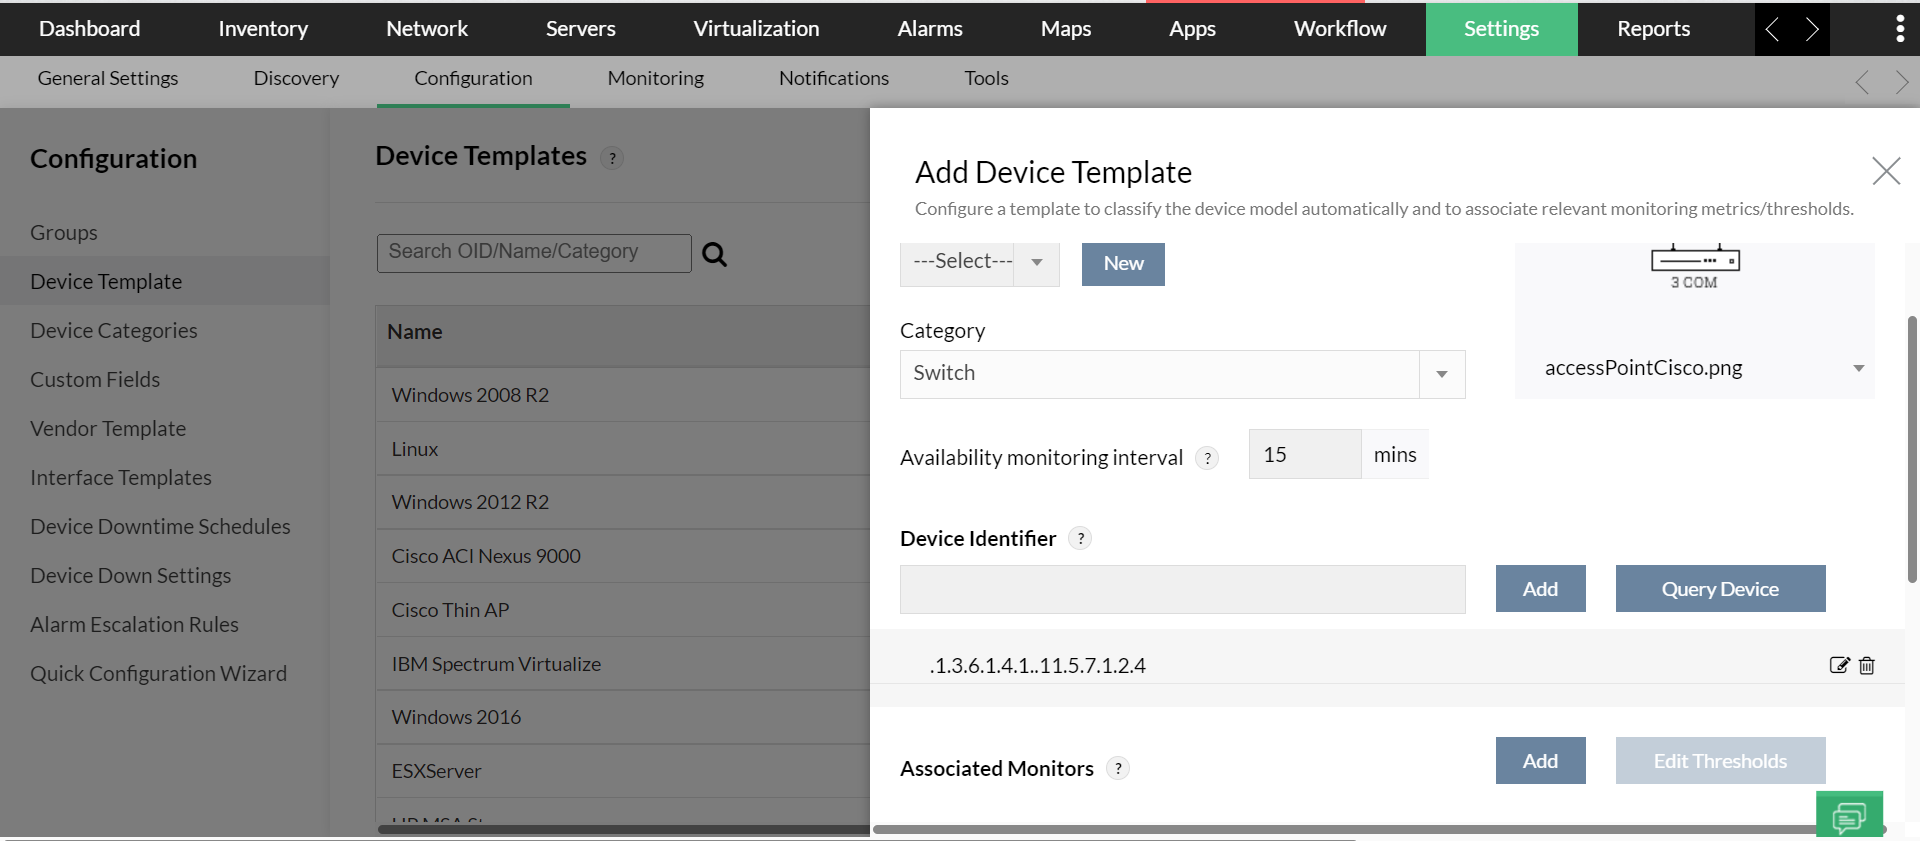Select Device Categories in the sidebar

tap(114, 331)
